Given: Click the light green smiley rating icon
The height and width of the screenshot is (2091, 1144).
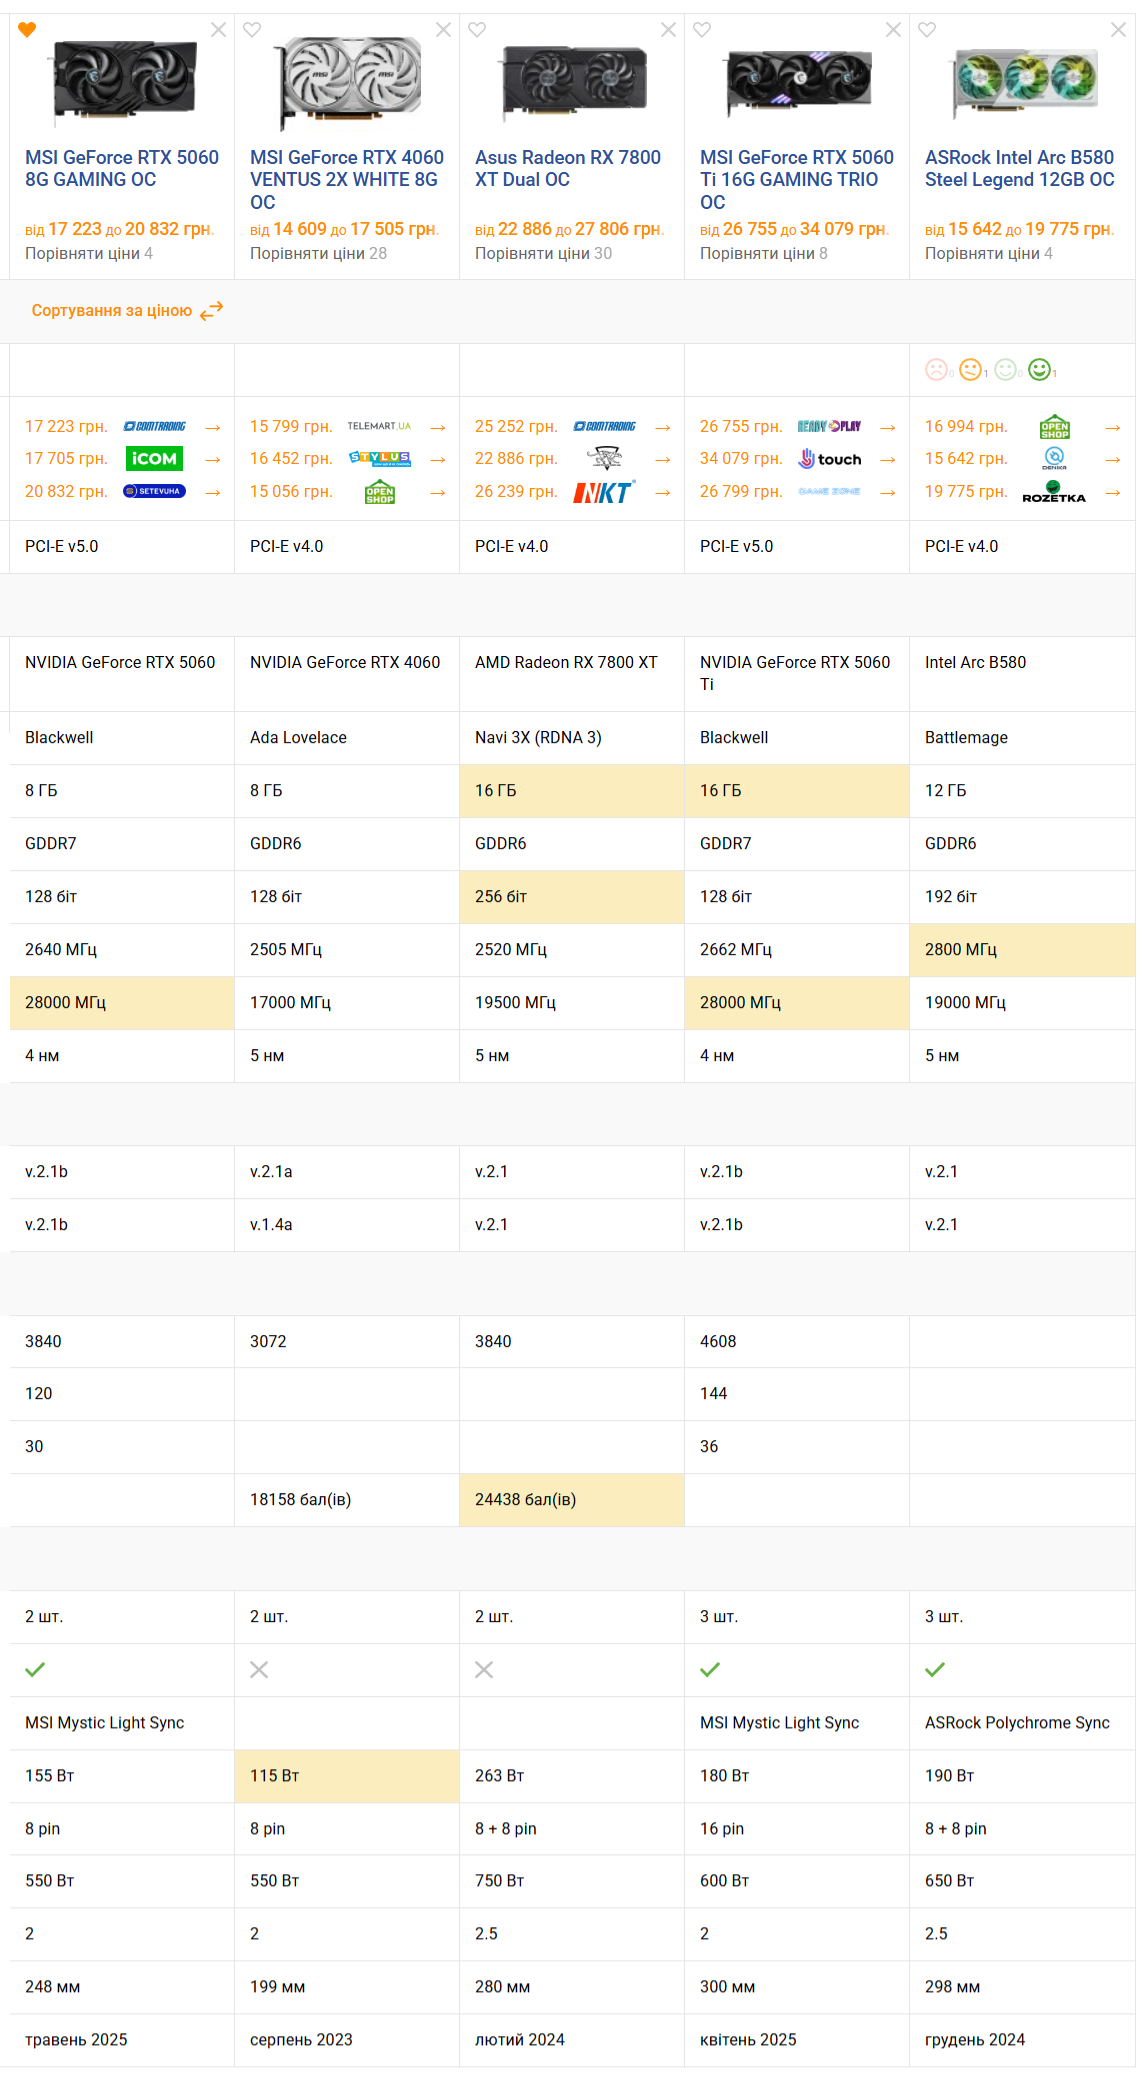Looking at the screenshot, I should tap(1005, 370).
